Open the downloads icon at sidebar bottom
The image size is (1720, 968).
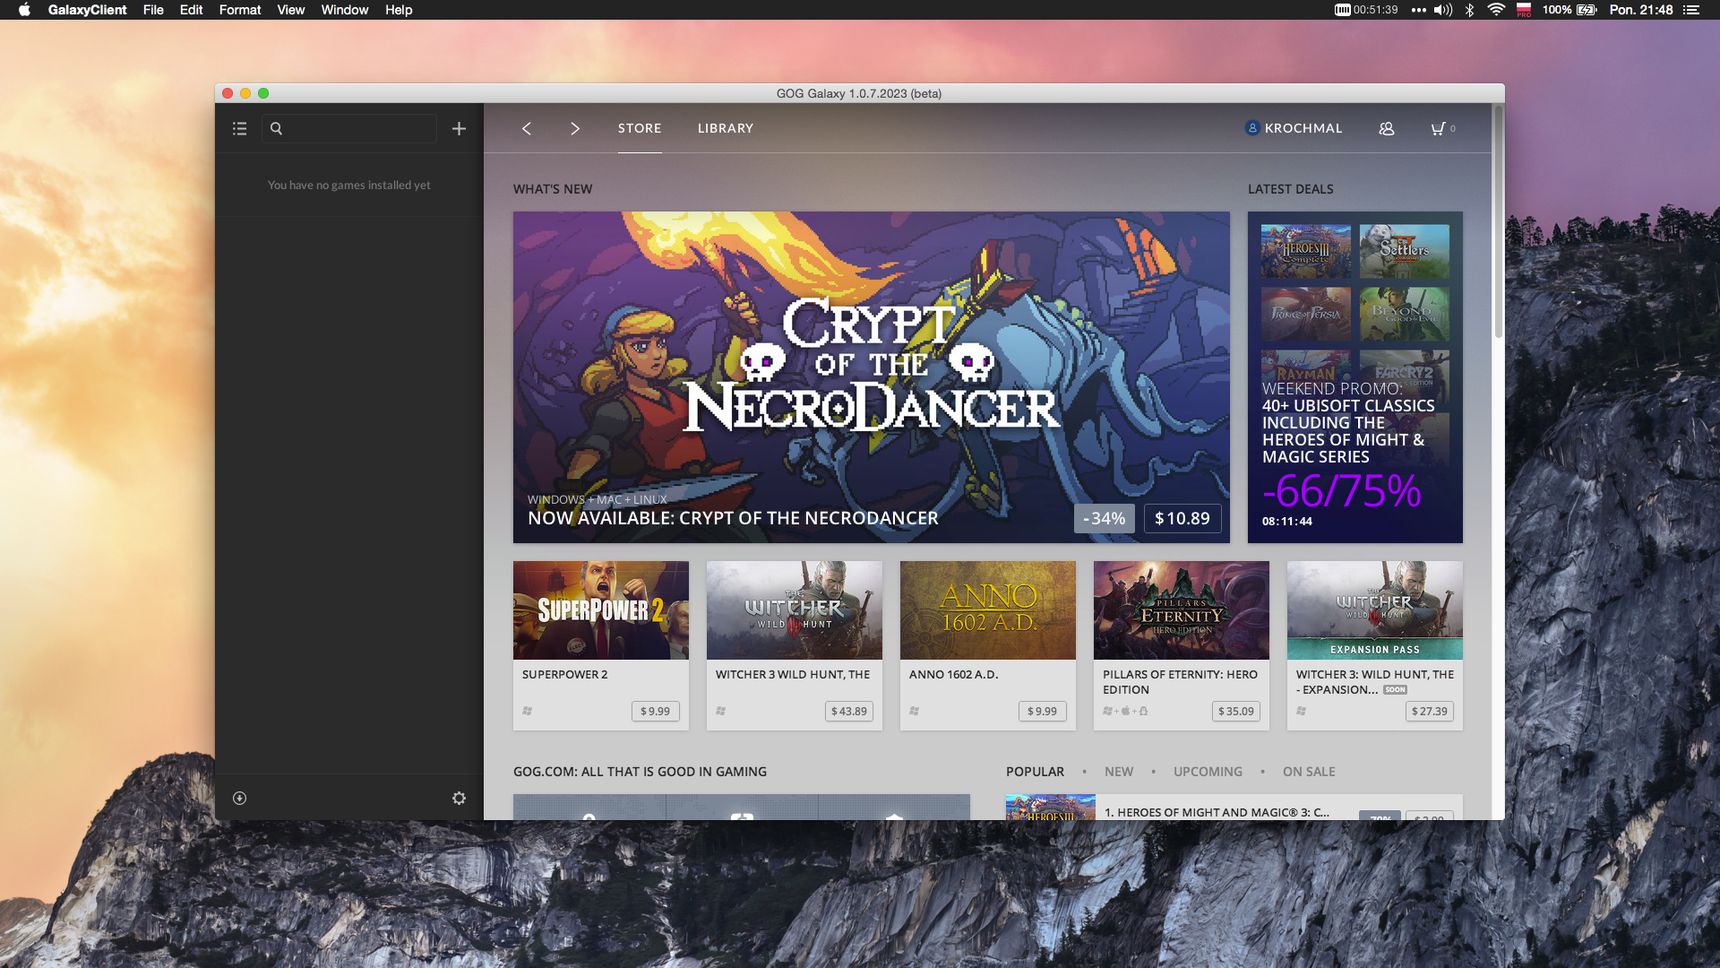239,798
